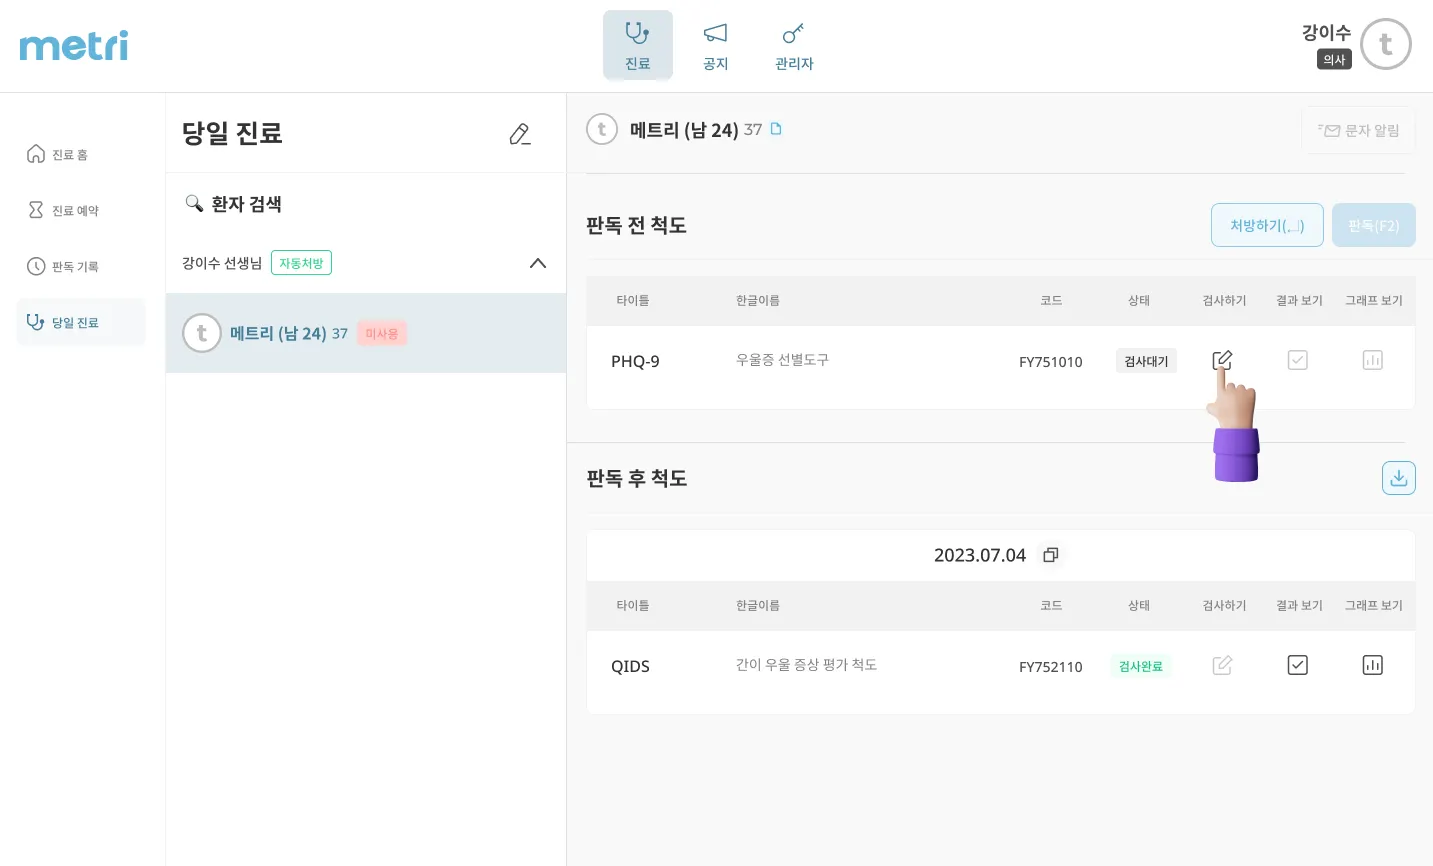This screenshot has width=1433, height=866.
Task: Click the metri logo
Action: (x=74, y=46)
